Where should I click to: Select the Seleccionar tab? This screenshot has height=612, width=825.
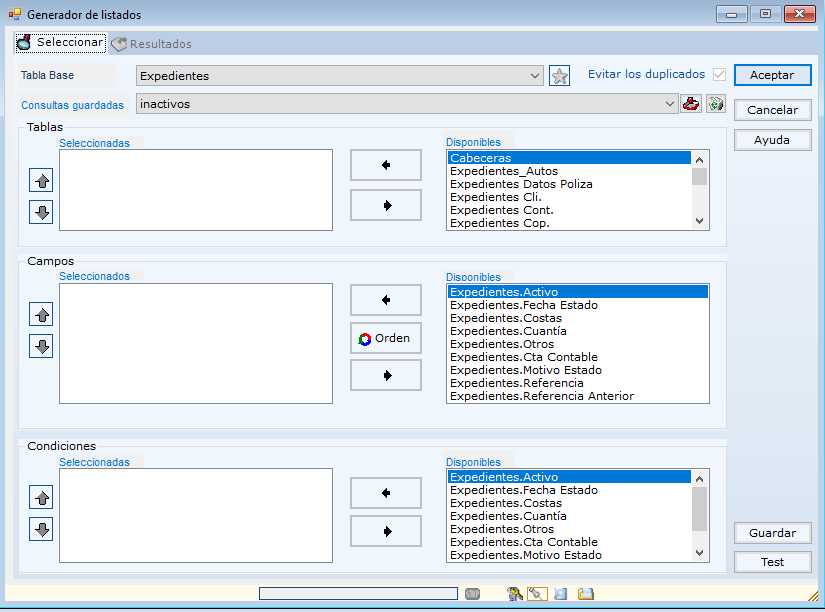[x=59, y=43]
